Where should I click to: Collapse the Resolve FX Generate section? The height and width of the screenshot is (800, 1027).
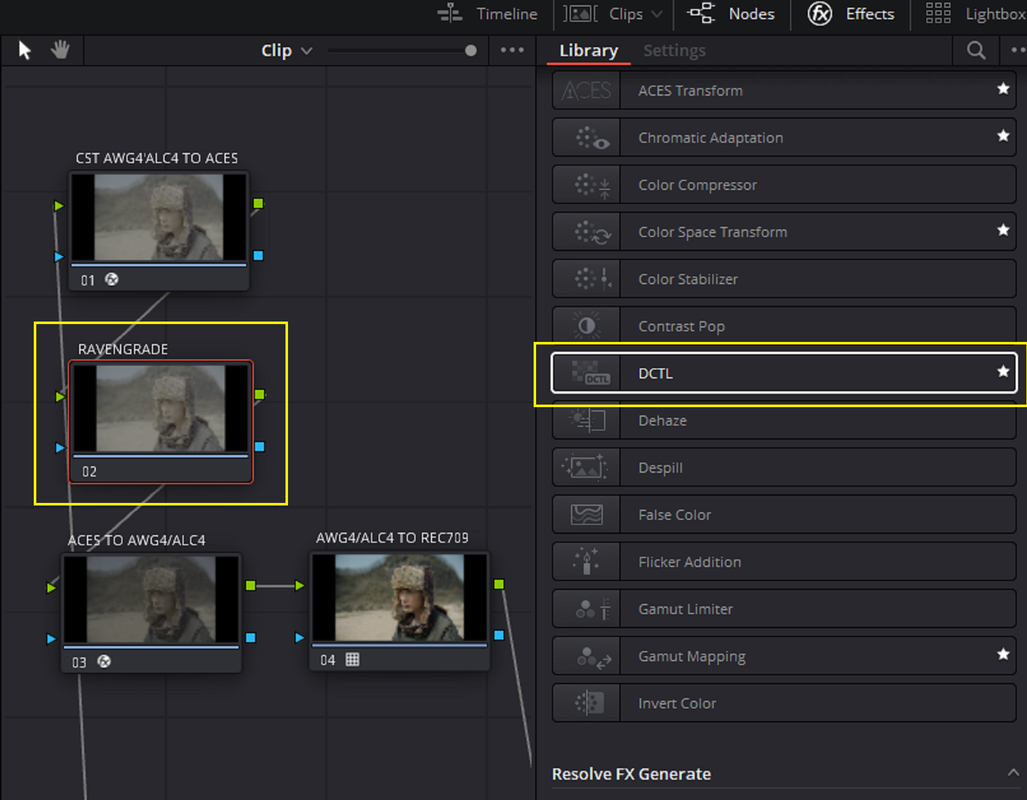1013,773
